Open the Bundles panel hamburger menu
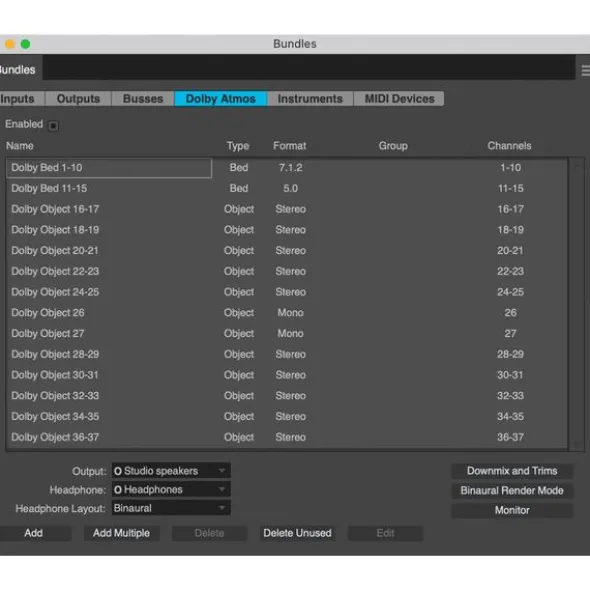This screenshot has height=591, width=590. point(585,70)
